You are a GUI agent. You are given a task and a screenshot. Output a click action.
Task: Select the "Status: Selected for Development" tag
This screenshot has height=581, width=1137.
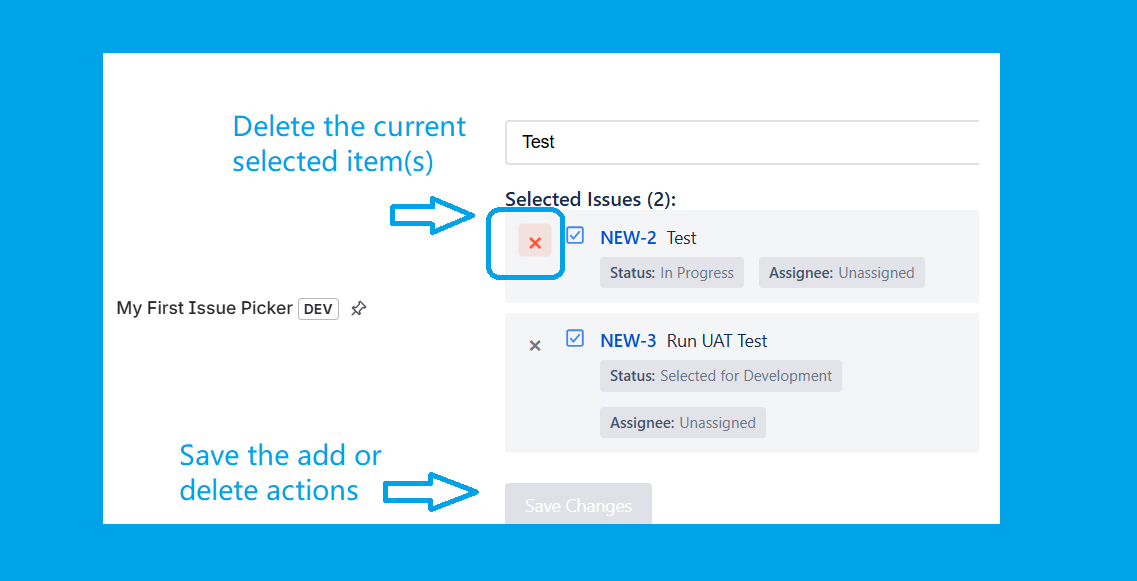pos(720,376)
